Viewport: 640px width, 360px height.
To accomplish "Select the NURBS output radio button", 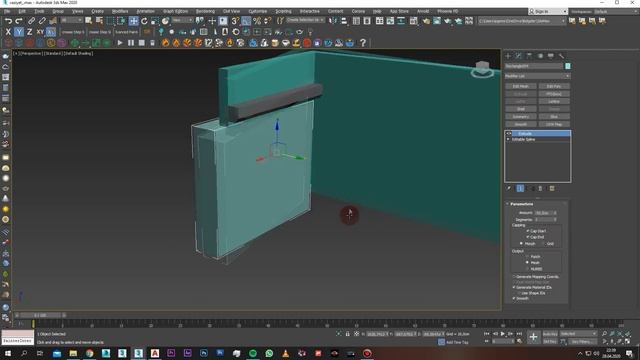I will (527, 269).
